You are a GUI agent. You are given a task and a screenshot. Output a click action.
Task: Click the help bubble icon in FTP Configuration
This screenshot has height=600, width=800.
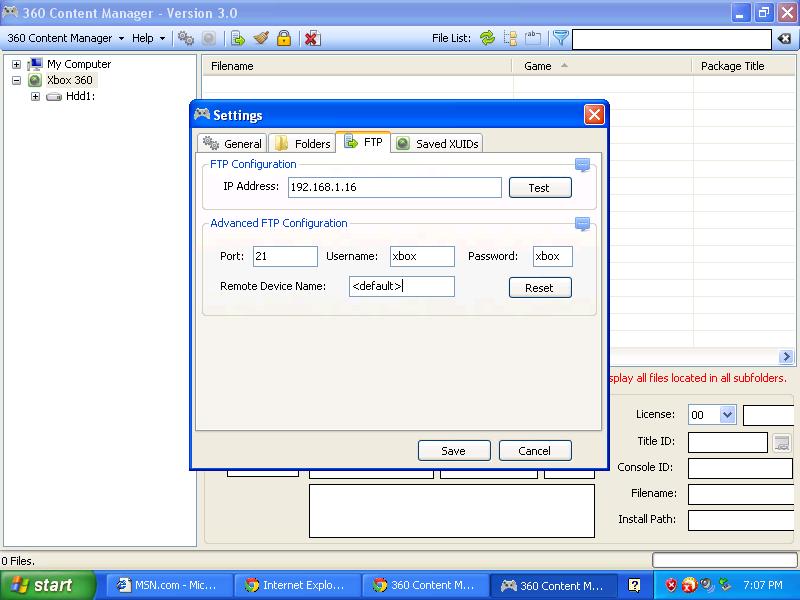pos(582,165)
